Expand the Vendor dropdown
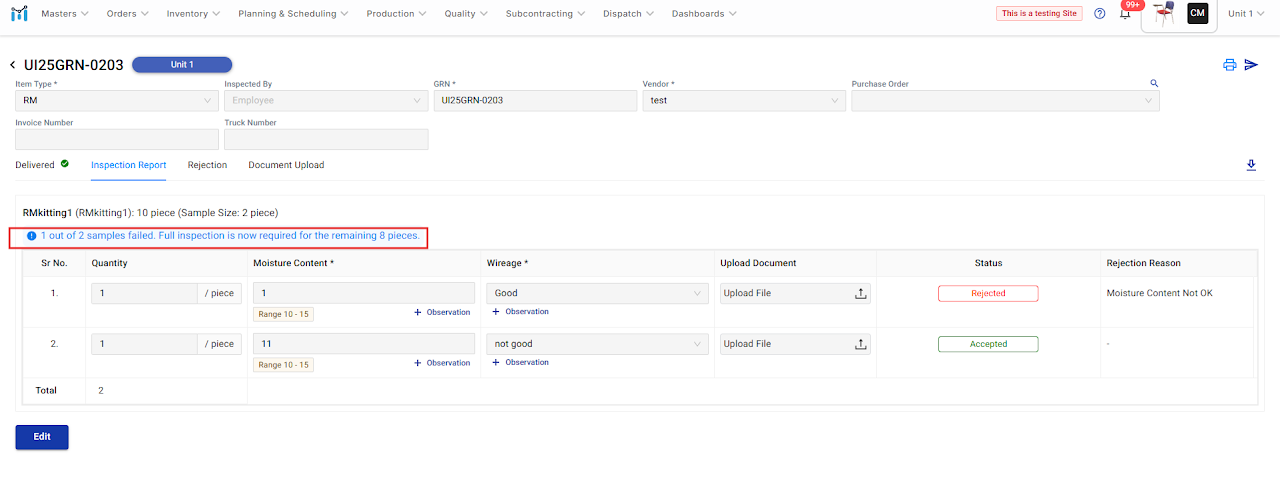 [x=744, y=101]
